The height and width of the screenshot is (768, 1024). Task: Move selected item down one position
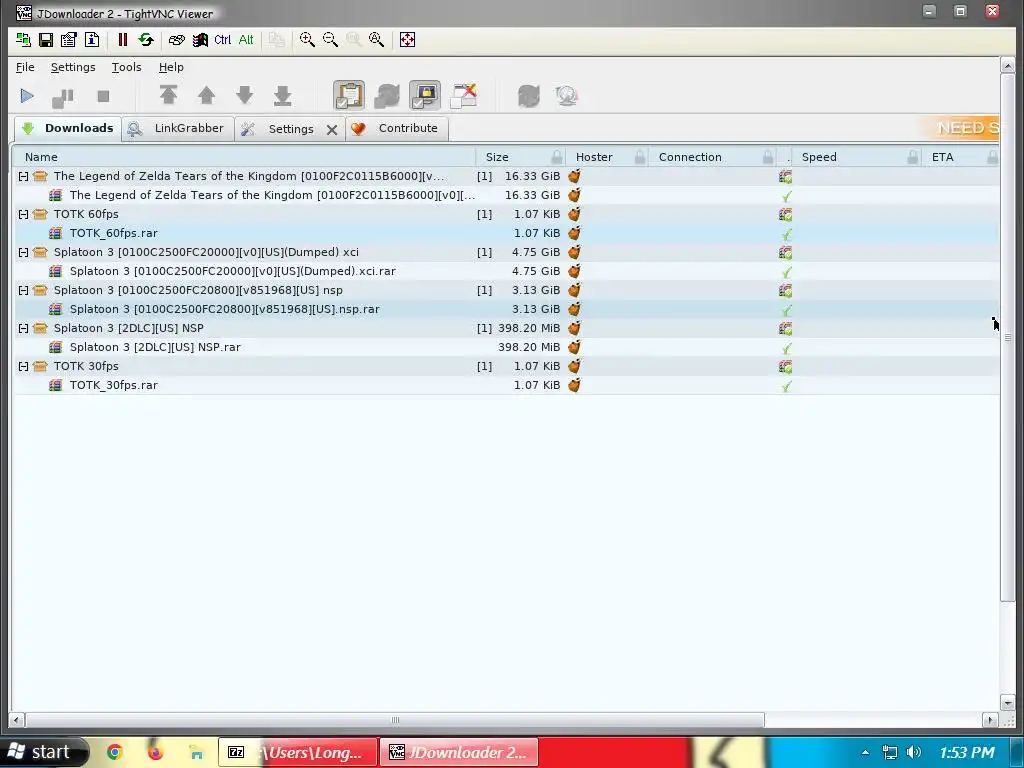pyautogui.click(x=244, y=95)
